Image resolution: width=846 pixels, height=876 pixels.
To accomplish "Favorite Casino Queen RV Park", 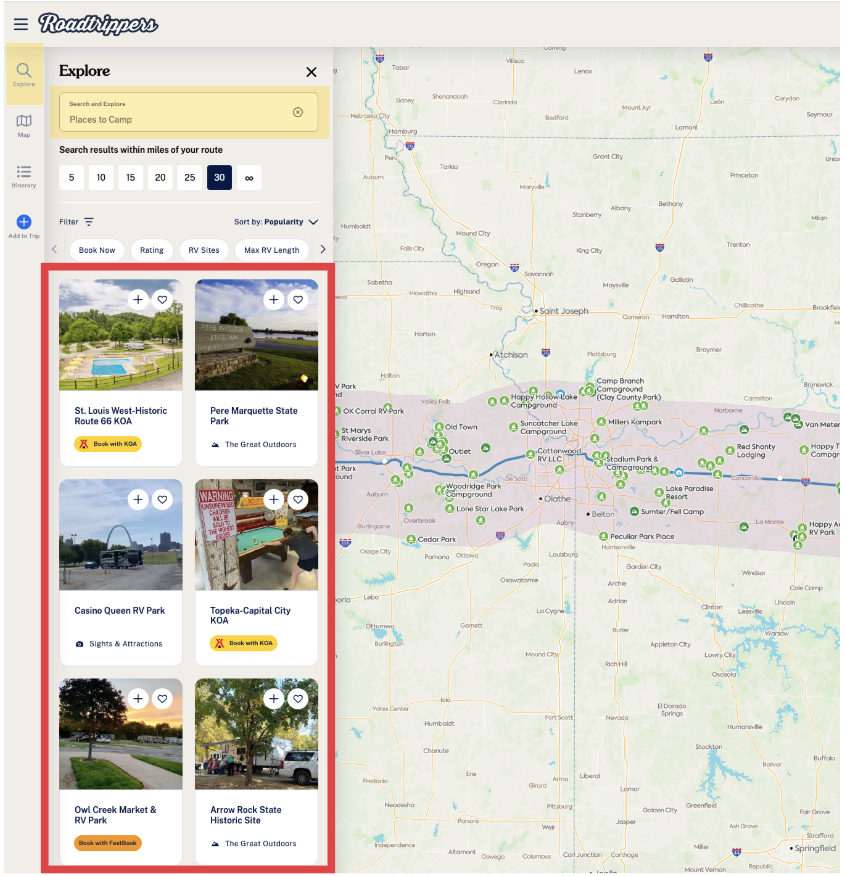I will click(x=163, y=499).
